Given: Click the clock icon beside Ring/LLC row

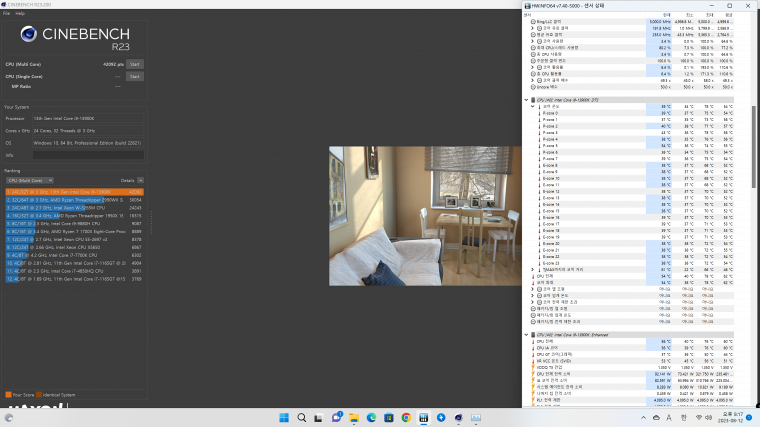Looking at the screenshot, I should (533, 22).
